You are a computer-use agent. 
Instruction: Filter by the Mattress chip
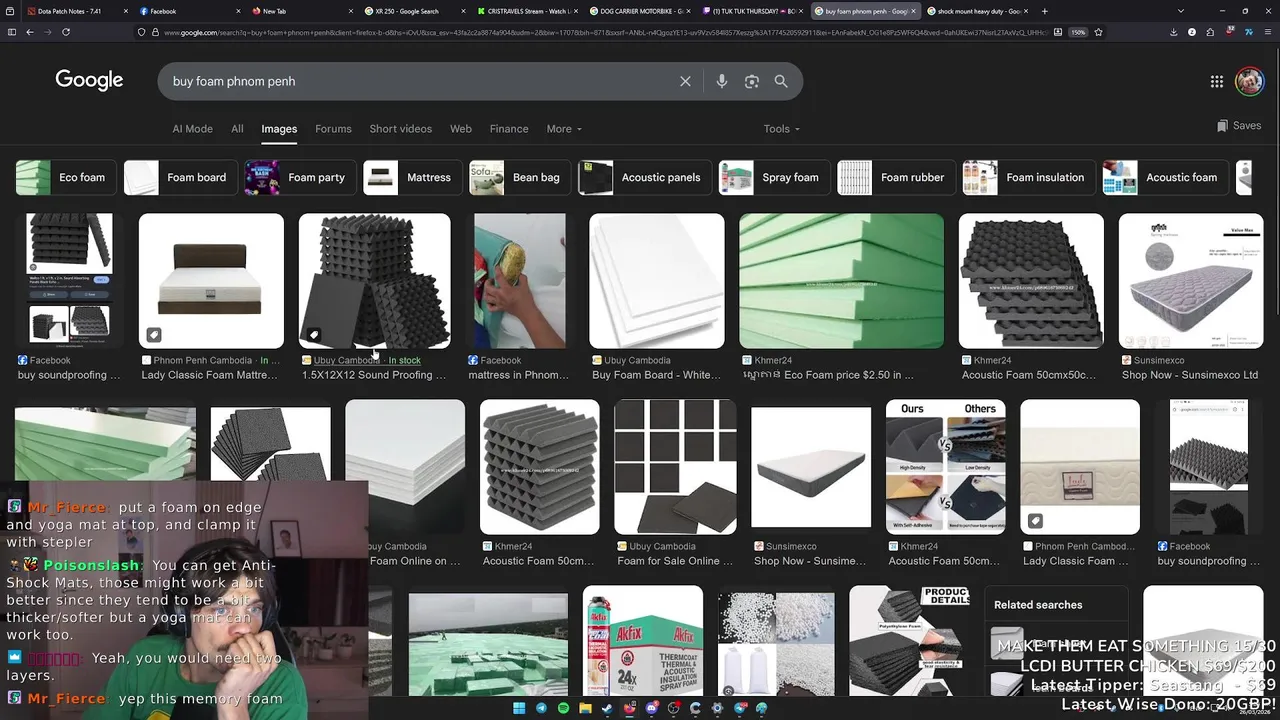click(412, 178)
